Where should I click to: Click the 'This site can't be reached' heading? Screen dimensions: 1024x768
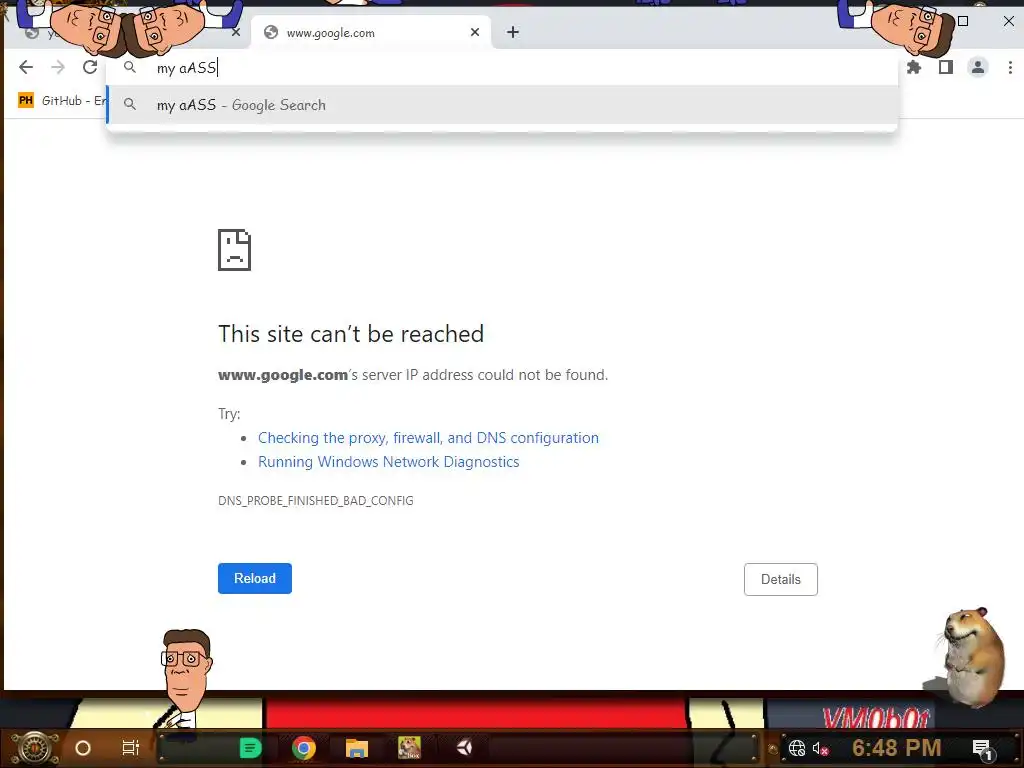pos(351,334)
